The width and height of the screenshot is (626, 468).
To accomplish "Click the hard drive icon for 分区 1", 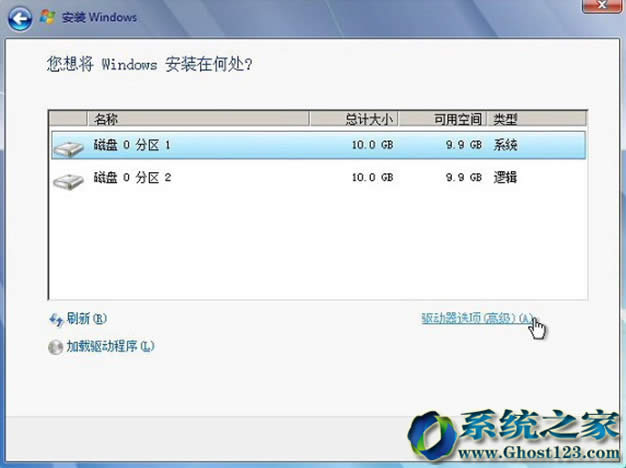I will 68,147.
